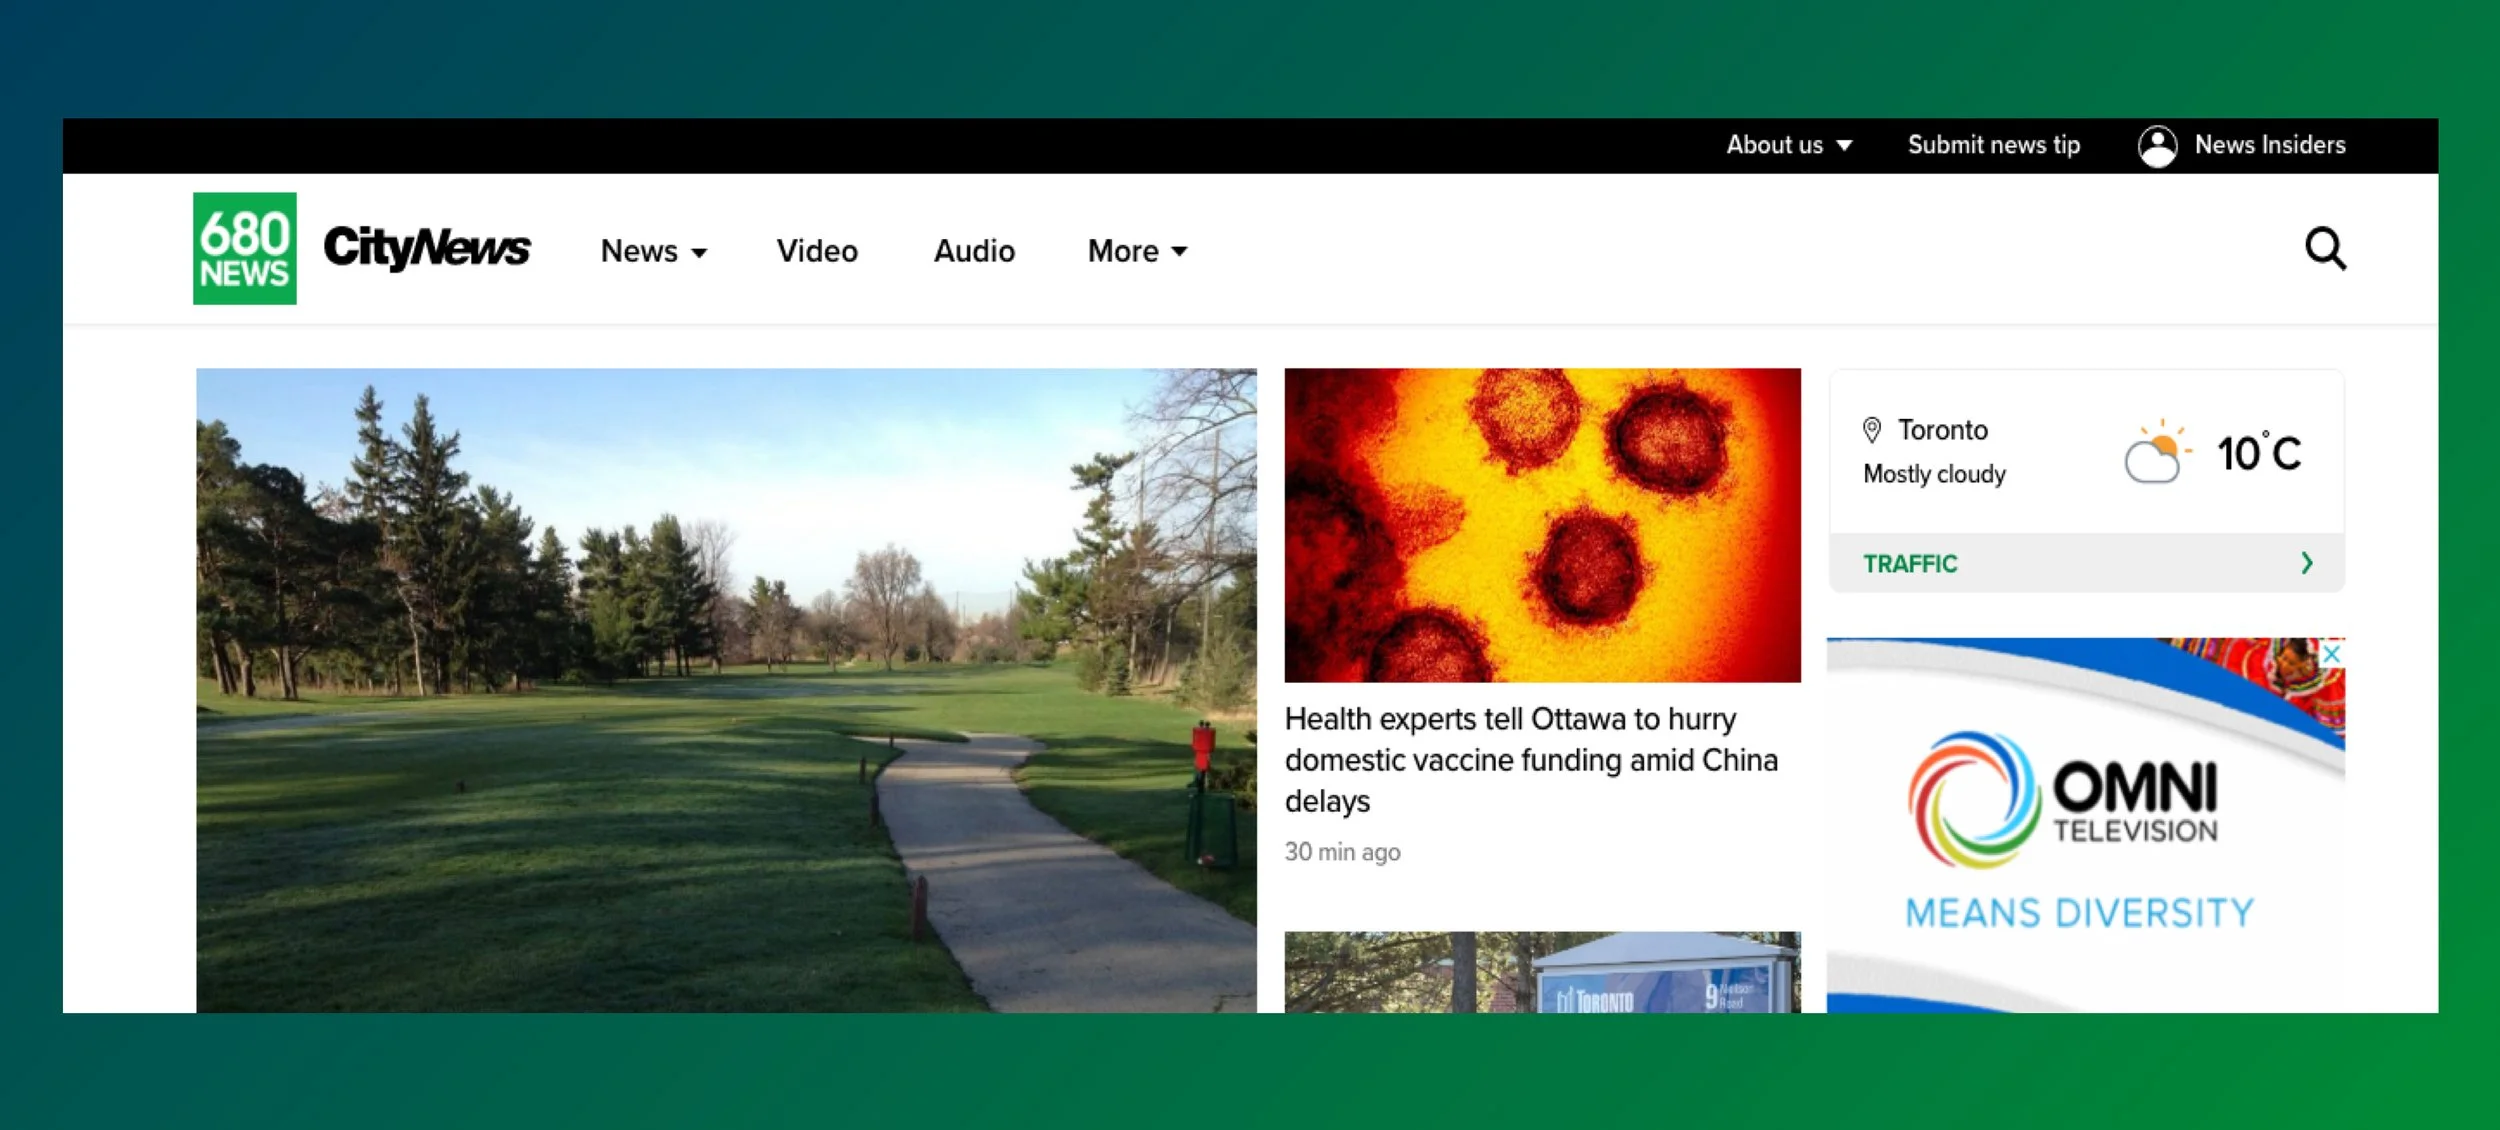Click Submit news tip link
This screenshot has width=2500, height=1130.
(x=1993, y=145)
